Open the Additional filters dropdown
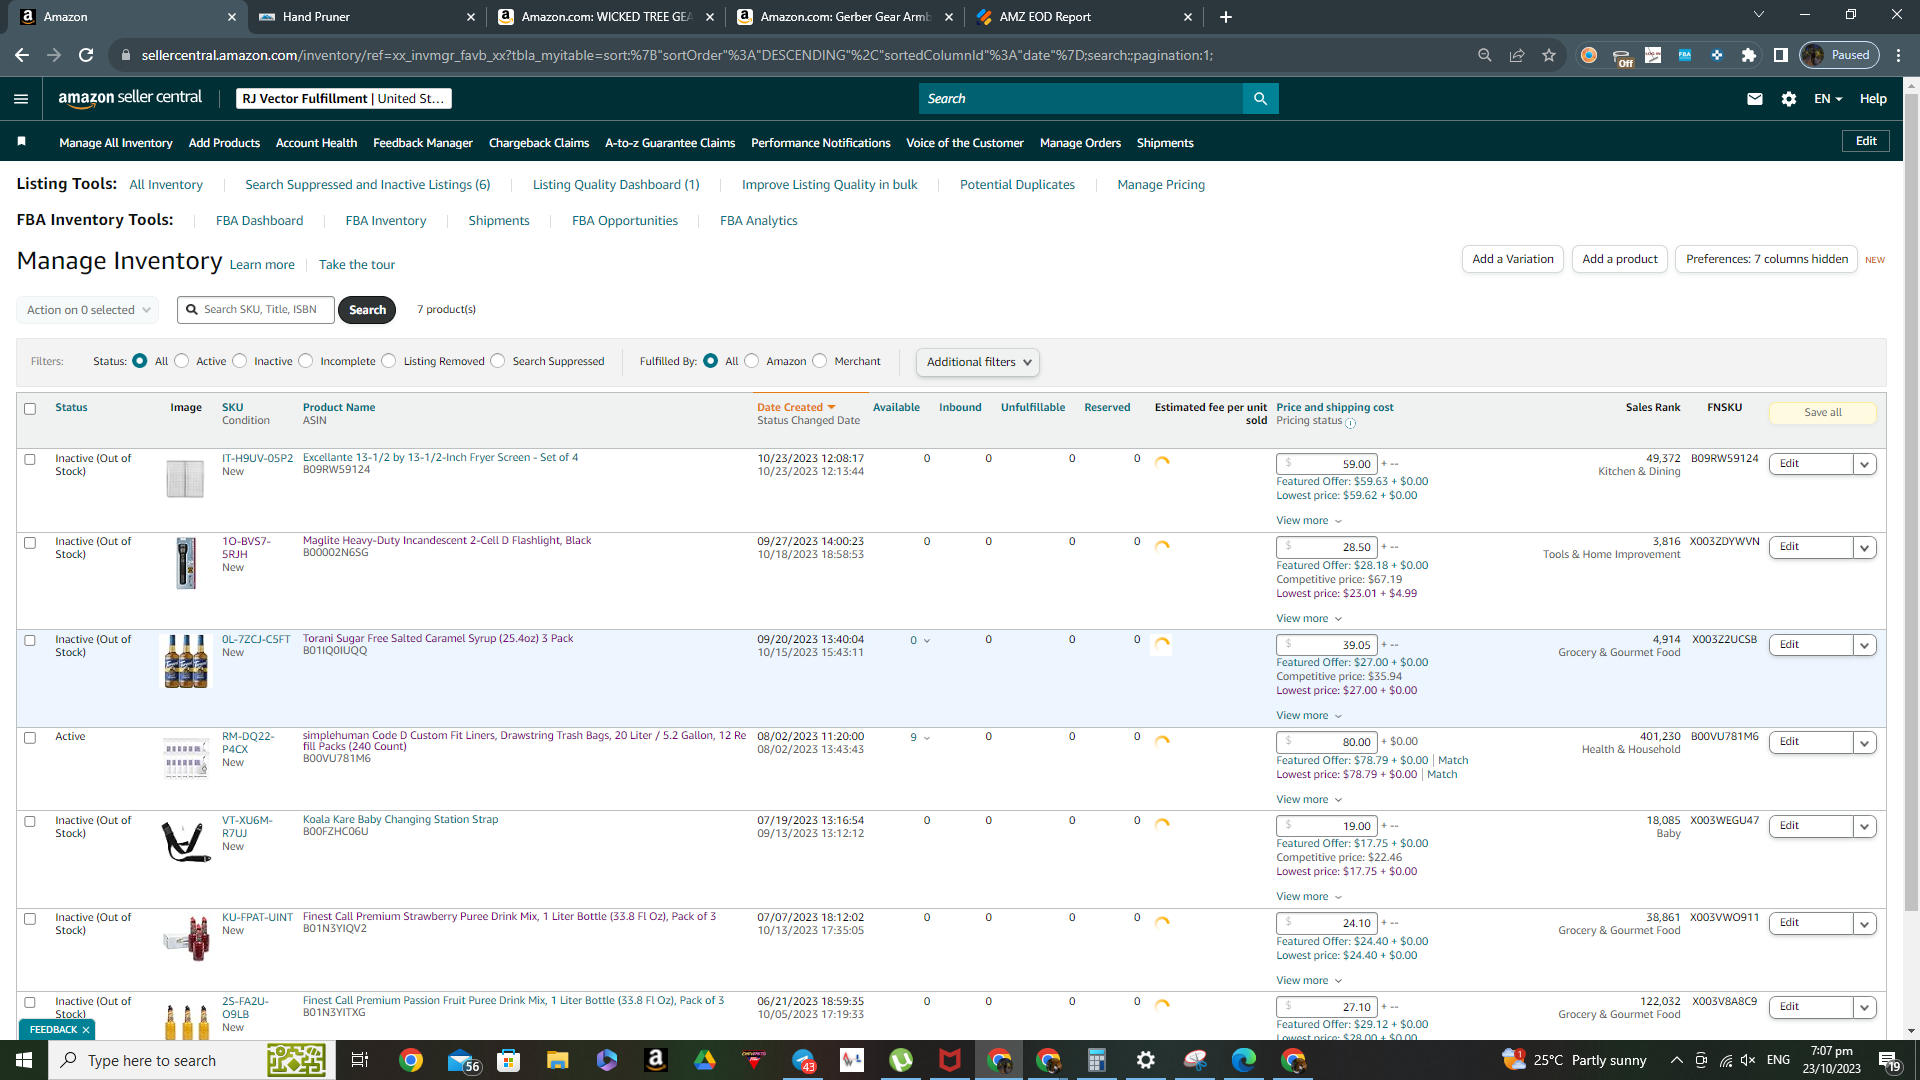This screenshot has height=1080, width=1920. (x=978, y=362)
